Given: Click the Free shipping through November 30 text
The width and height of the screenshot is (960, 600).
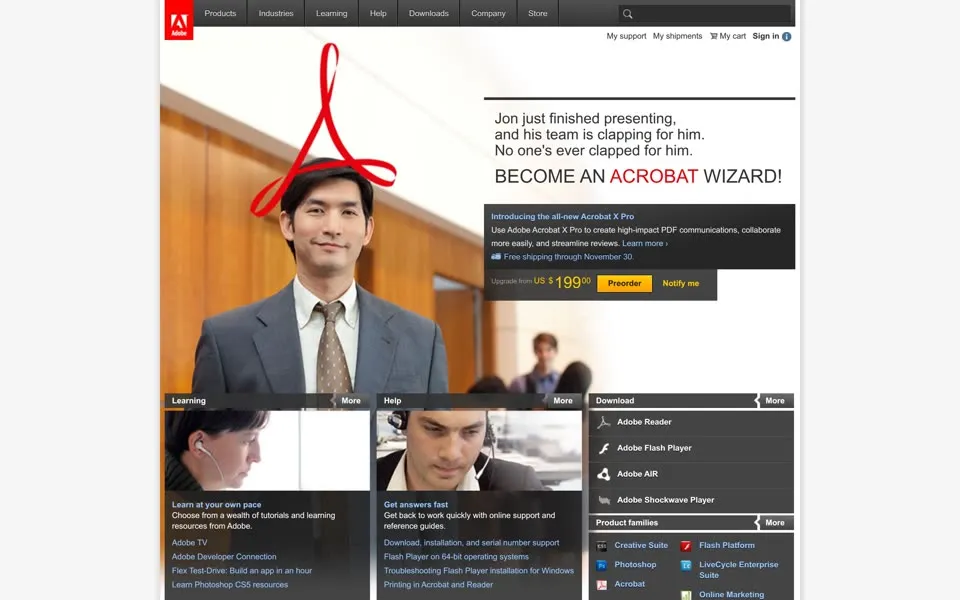Looking at the screenshot, I should pyautogui.click(x=568, y=257).
